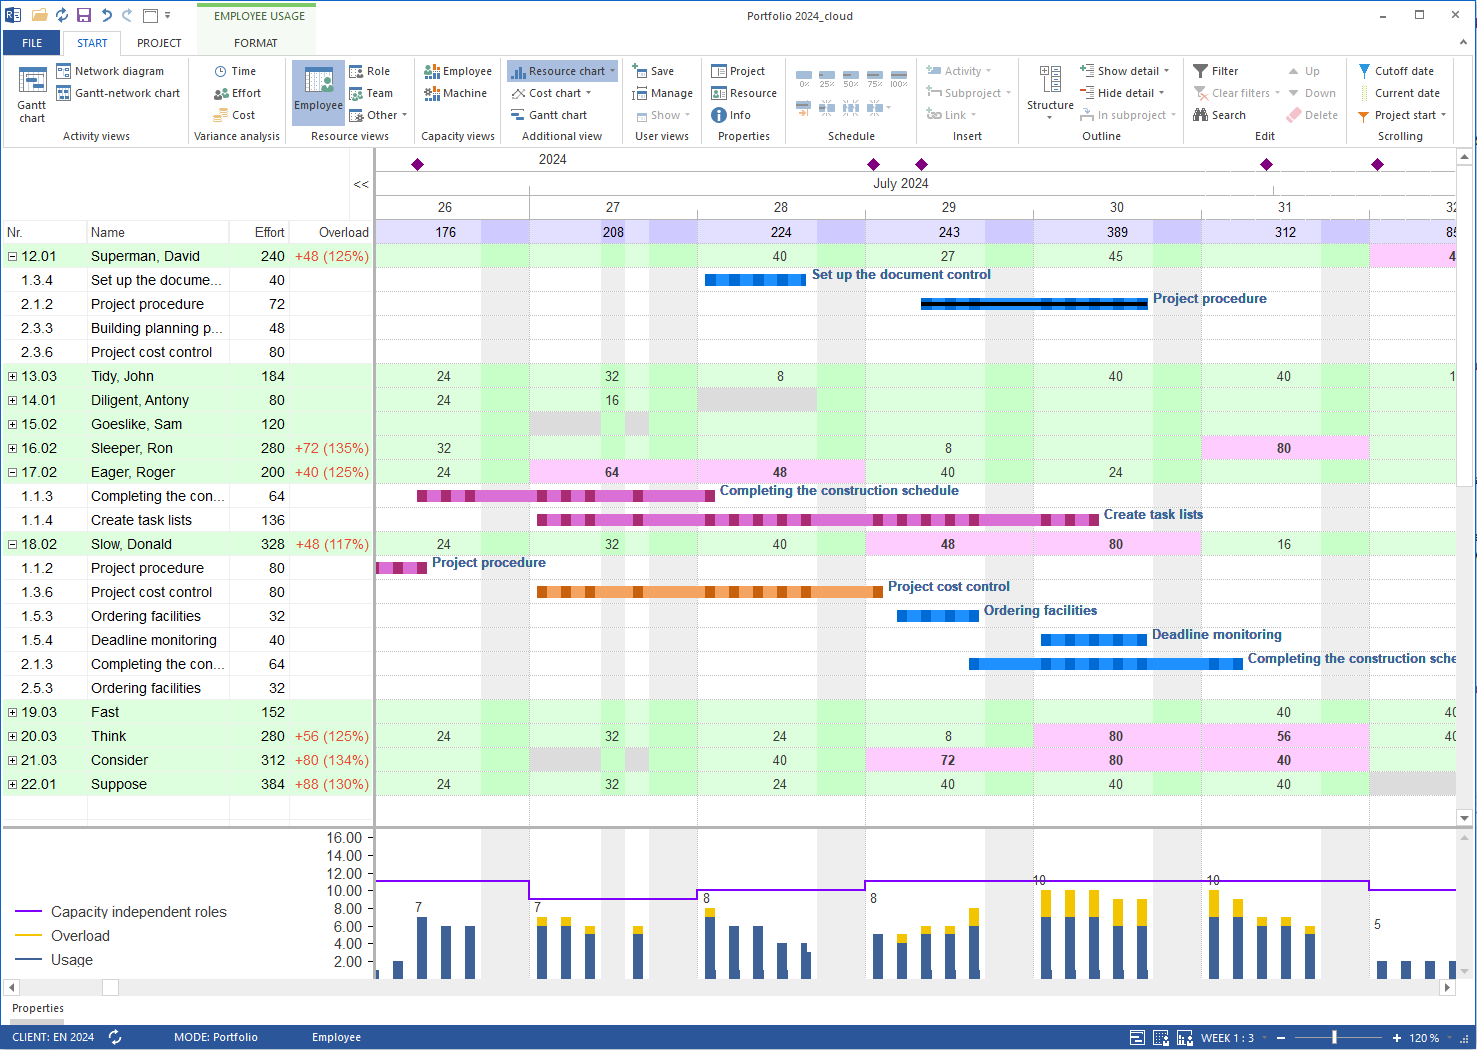Open the Filter dropdown
This screenshot has width=1477, height=1050.
coord(1215,71)
